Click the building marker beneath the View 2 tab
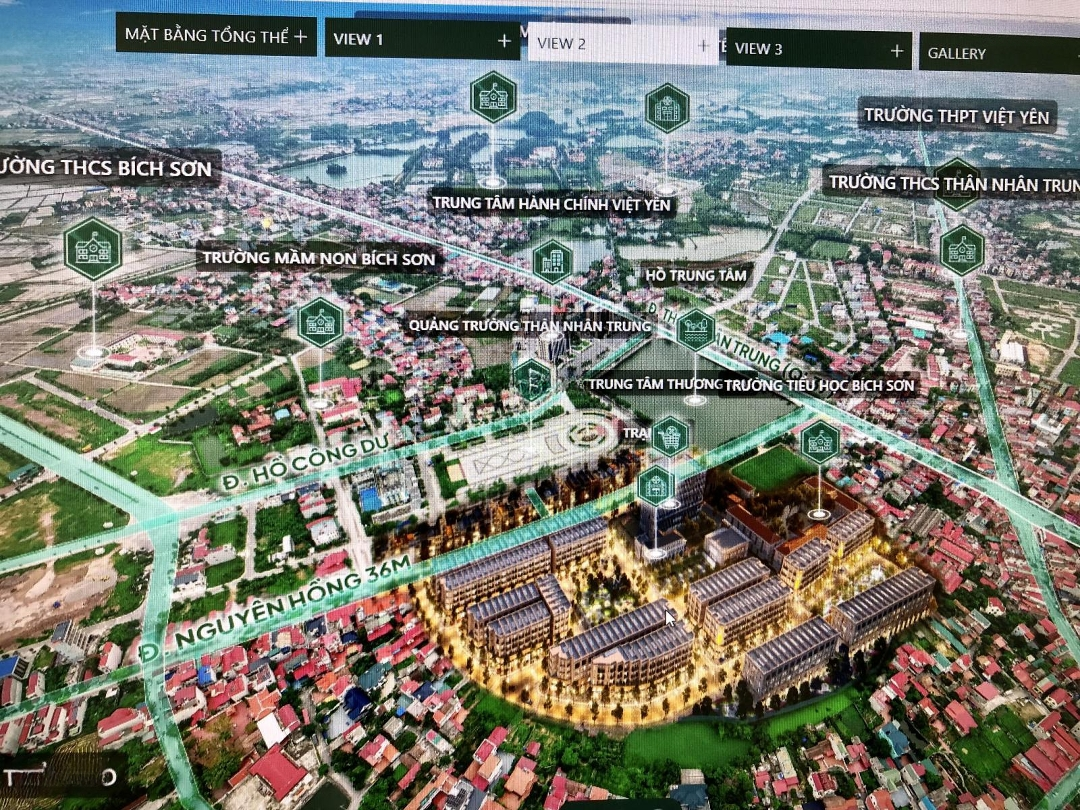Screen dimensions: 1080x810 (667, 108)
